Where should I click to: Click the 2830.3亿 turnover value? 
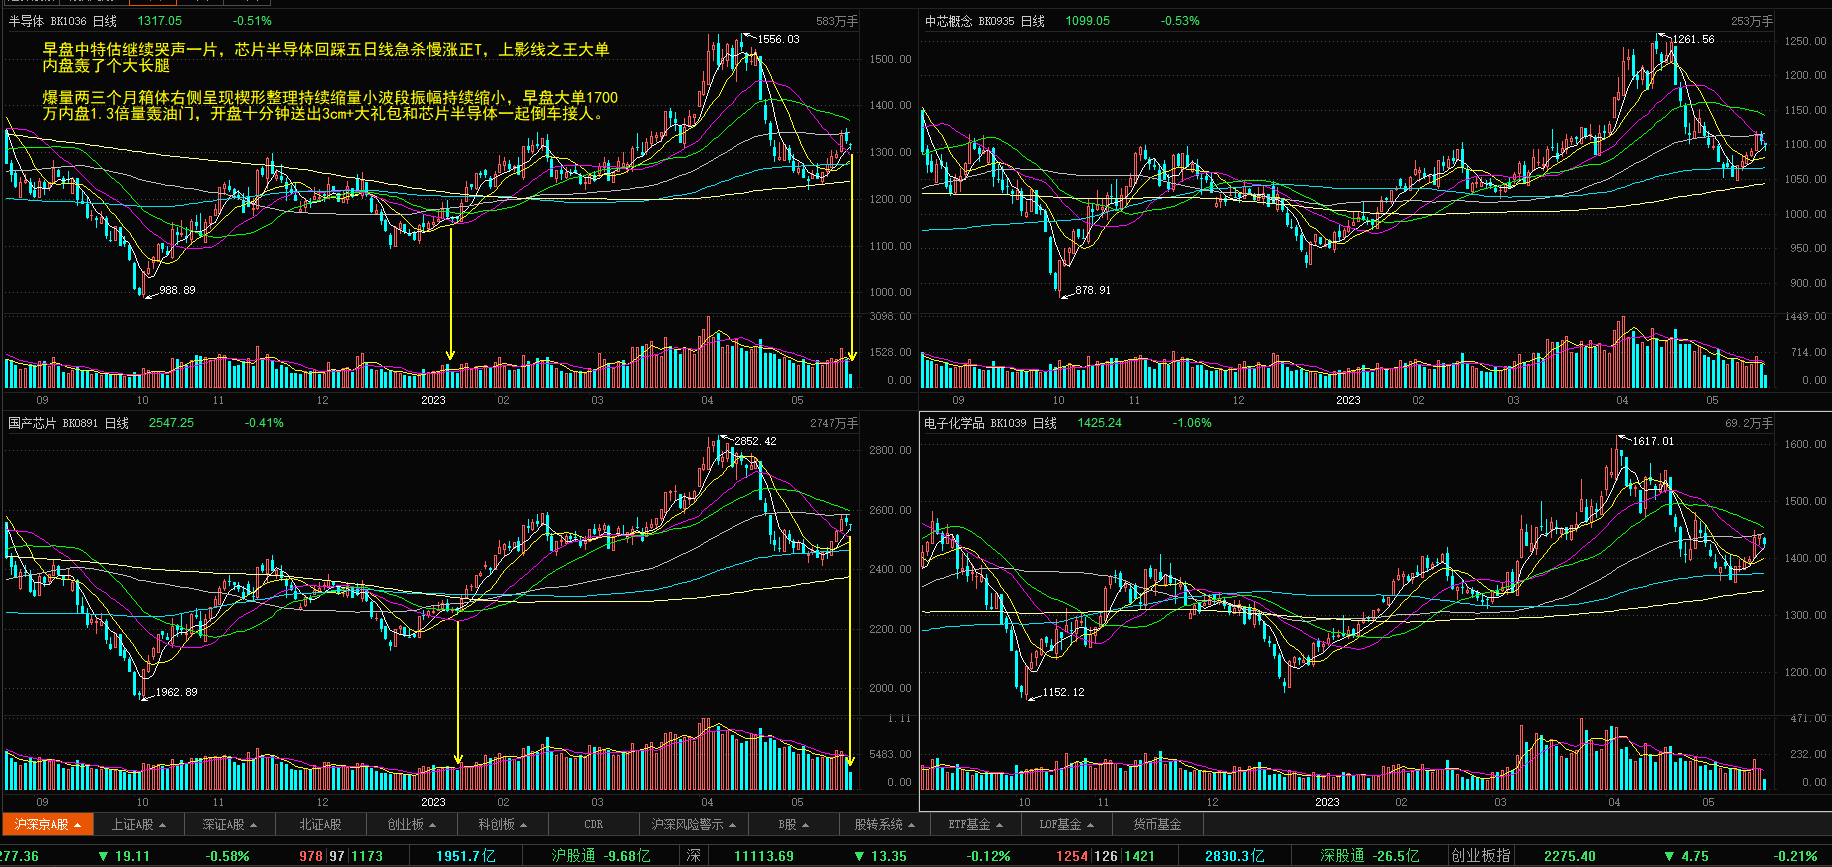click(1235, 856)
